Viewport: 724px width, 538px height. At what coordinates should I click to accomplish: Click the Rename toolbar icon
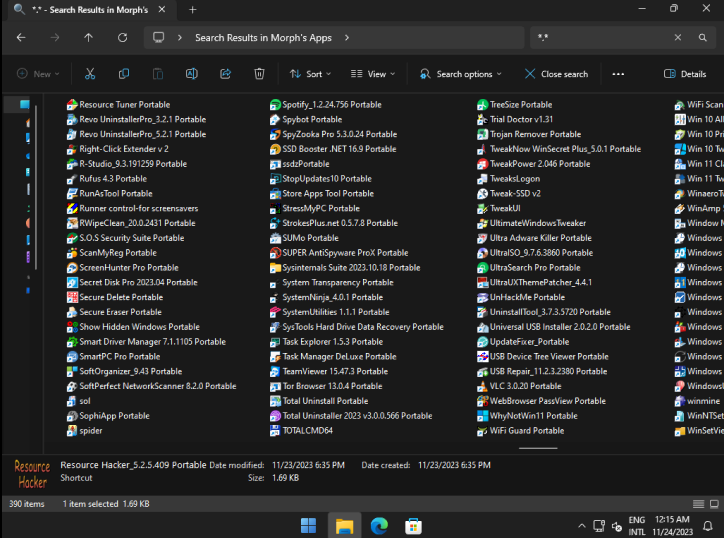pos(192,74)
